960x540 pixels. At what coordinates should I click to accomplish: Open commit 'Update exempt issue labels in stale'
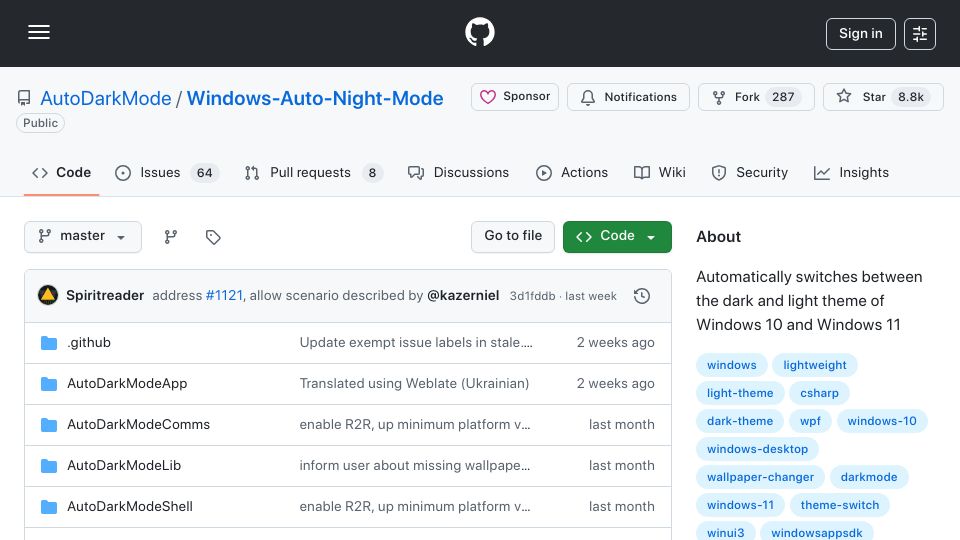pyautogui.click(x=416, y=342)
